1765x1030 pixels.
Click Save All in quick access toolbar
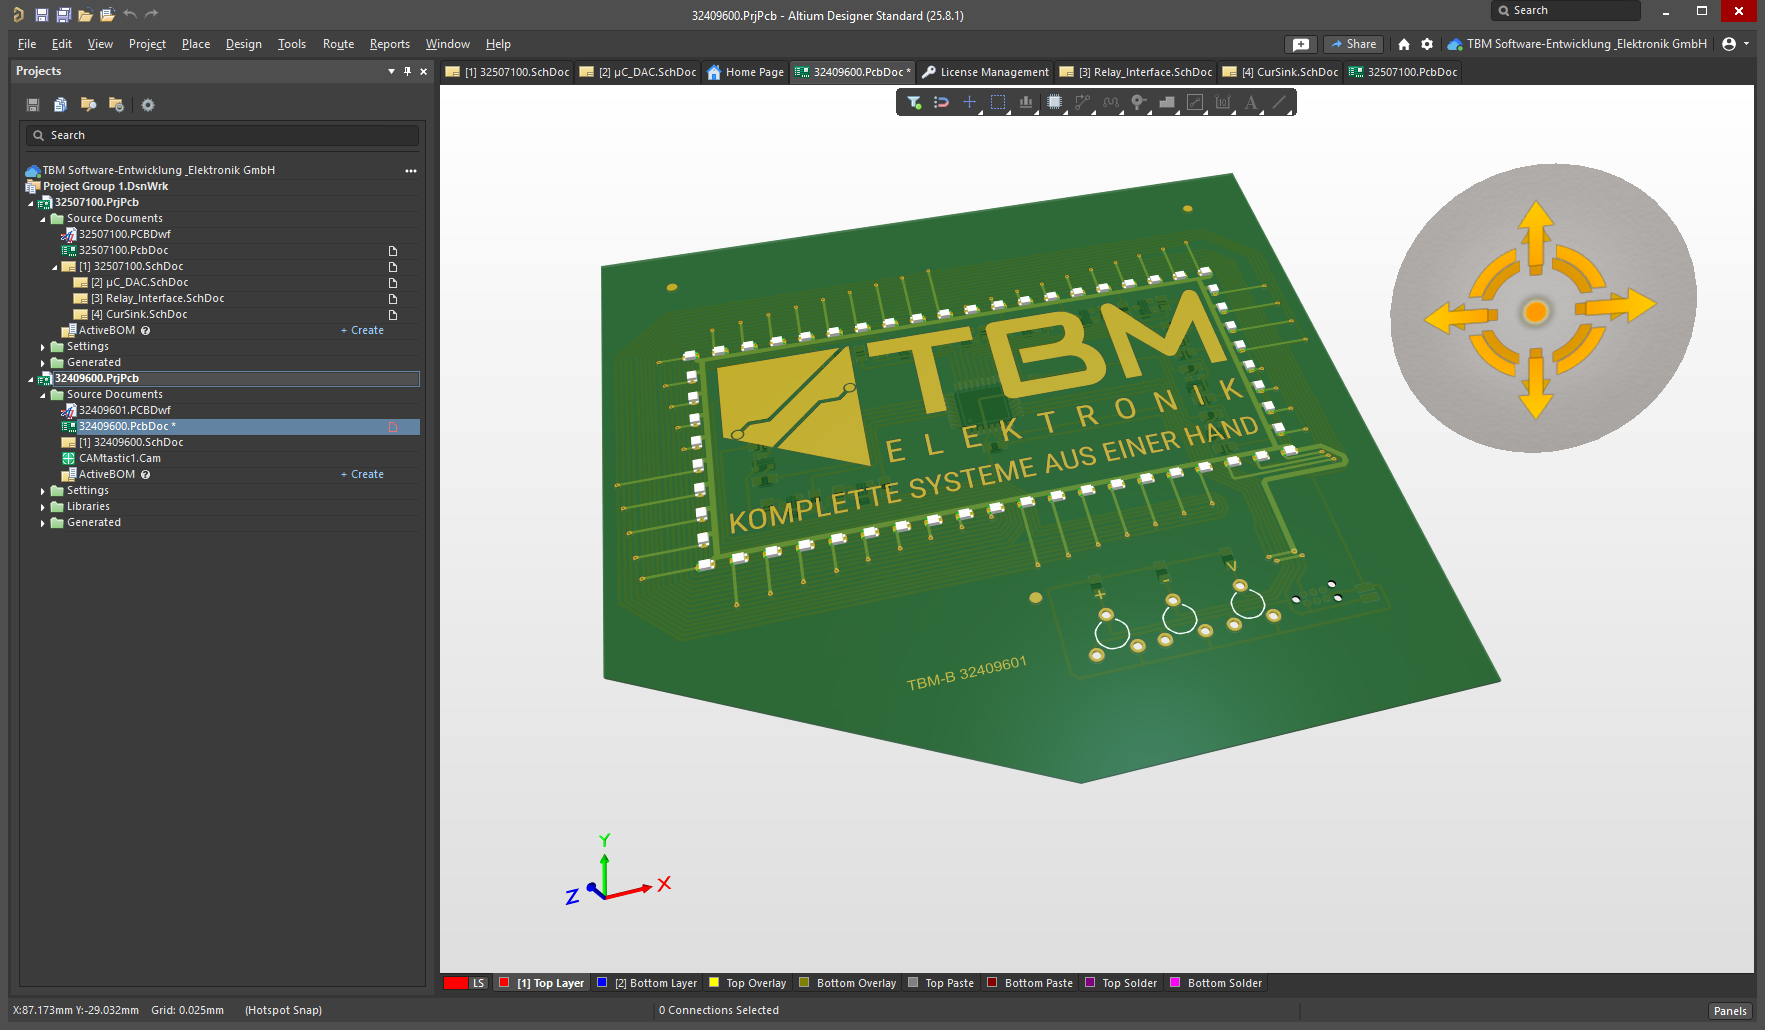tap(63, 14)
